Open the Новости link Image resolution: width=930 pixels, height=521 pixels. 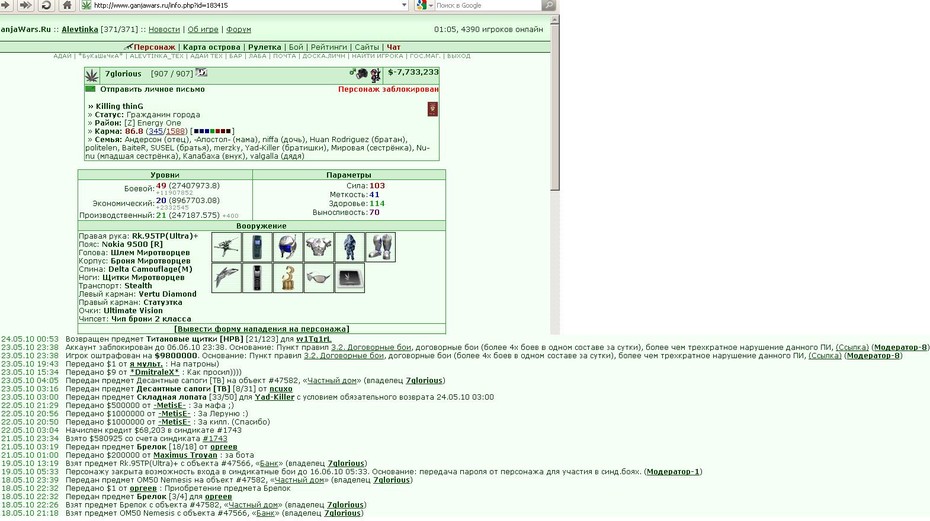point(164,29)
